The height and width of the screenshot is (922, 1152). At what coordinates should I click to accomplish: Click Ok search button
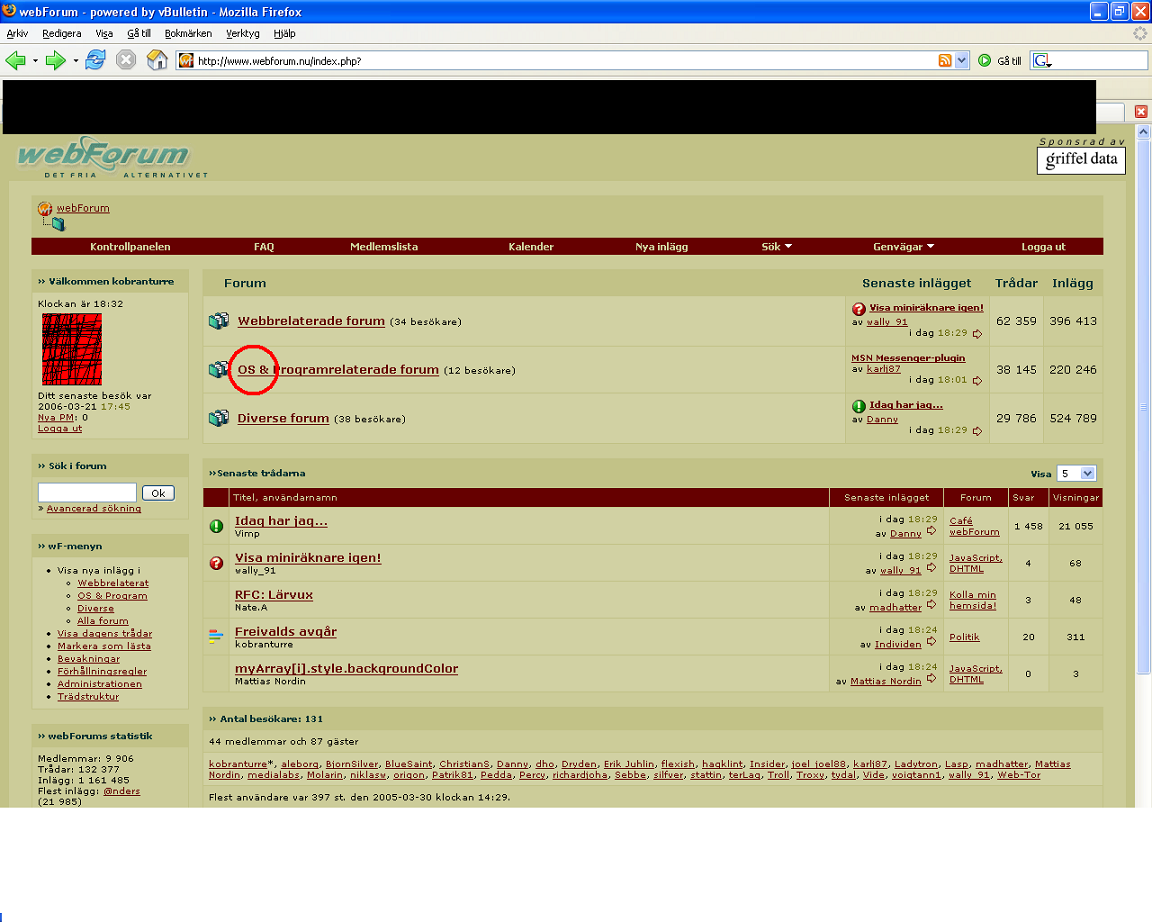click(x=158, y=493)
